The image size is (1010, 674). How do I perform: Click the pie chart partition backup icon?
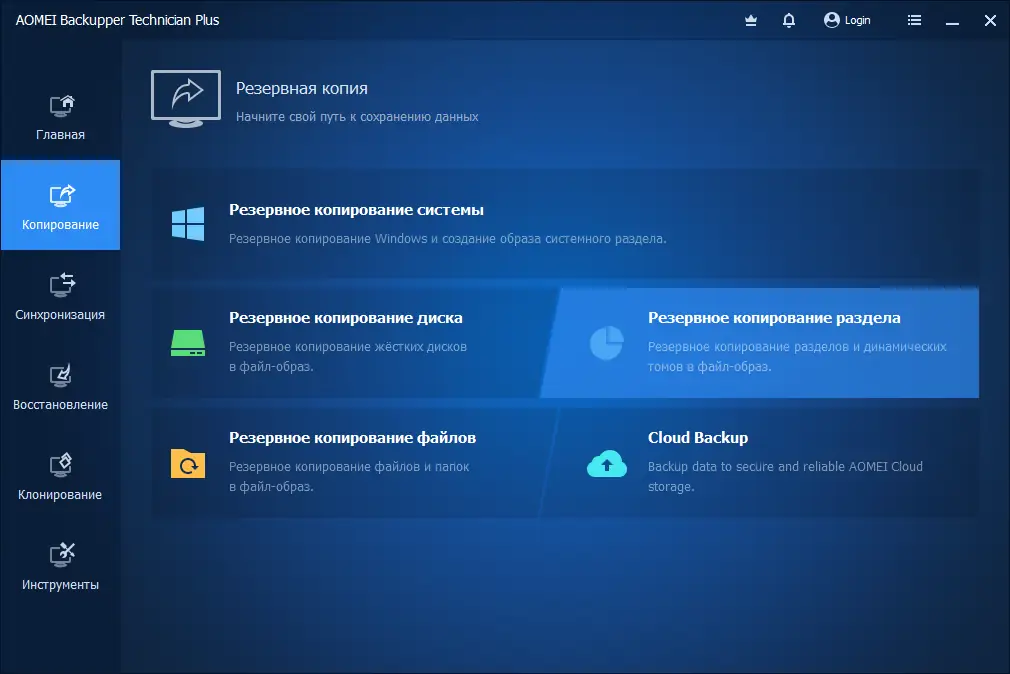click(606, 342)
